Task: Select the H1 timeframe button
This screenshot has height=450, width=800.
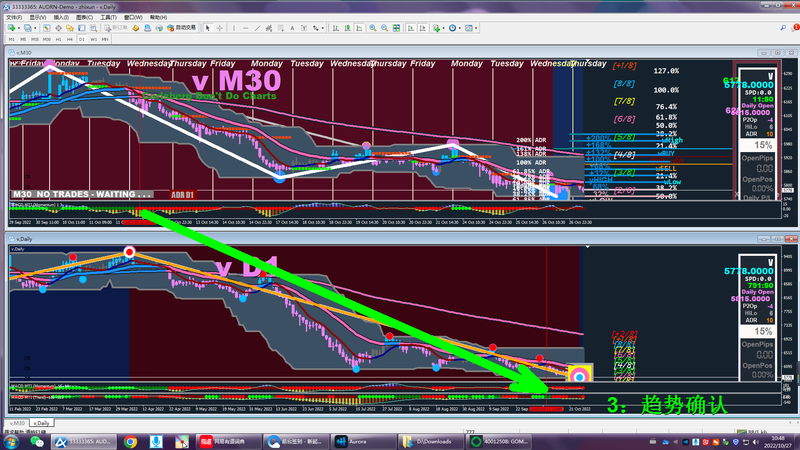Action: (x=58, y=39)
